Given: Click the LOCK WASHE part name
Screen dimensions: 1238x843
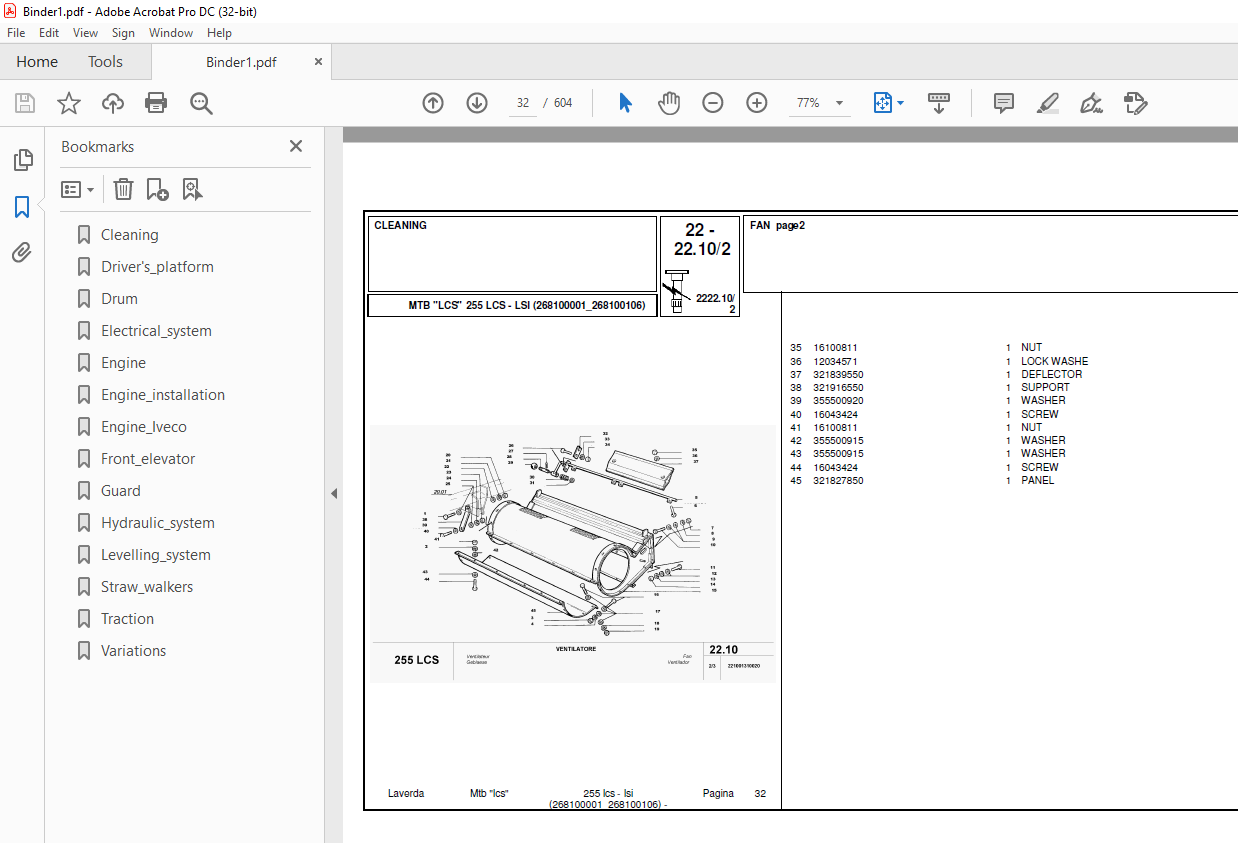Looking at the screenshot, I should [1054, 361].
